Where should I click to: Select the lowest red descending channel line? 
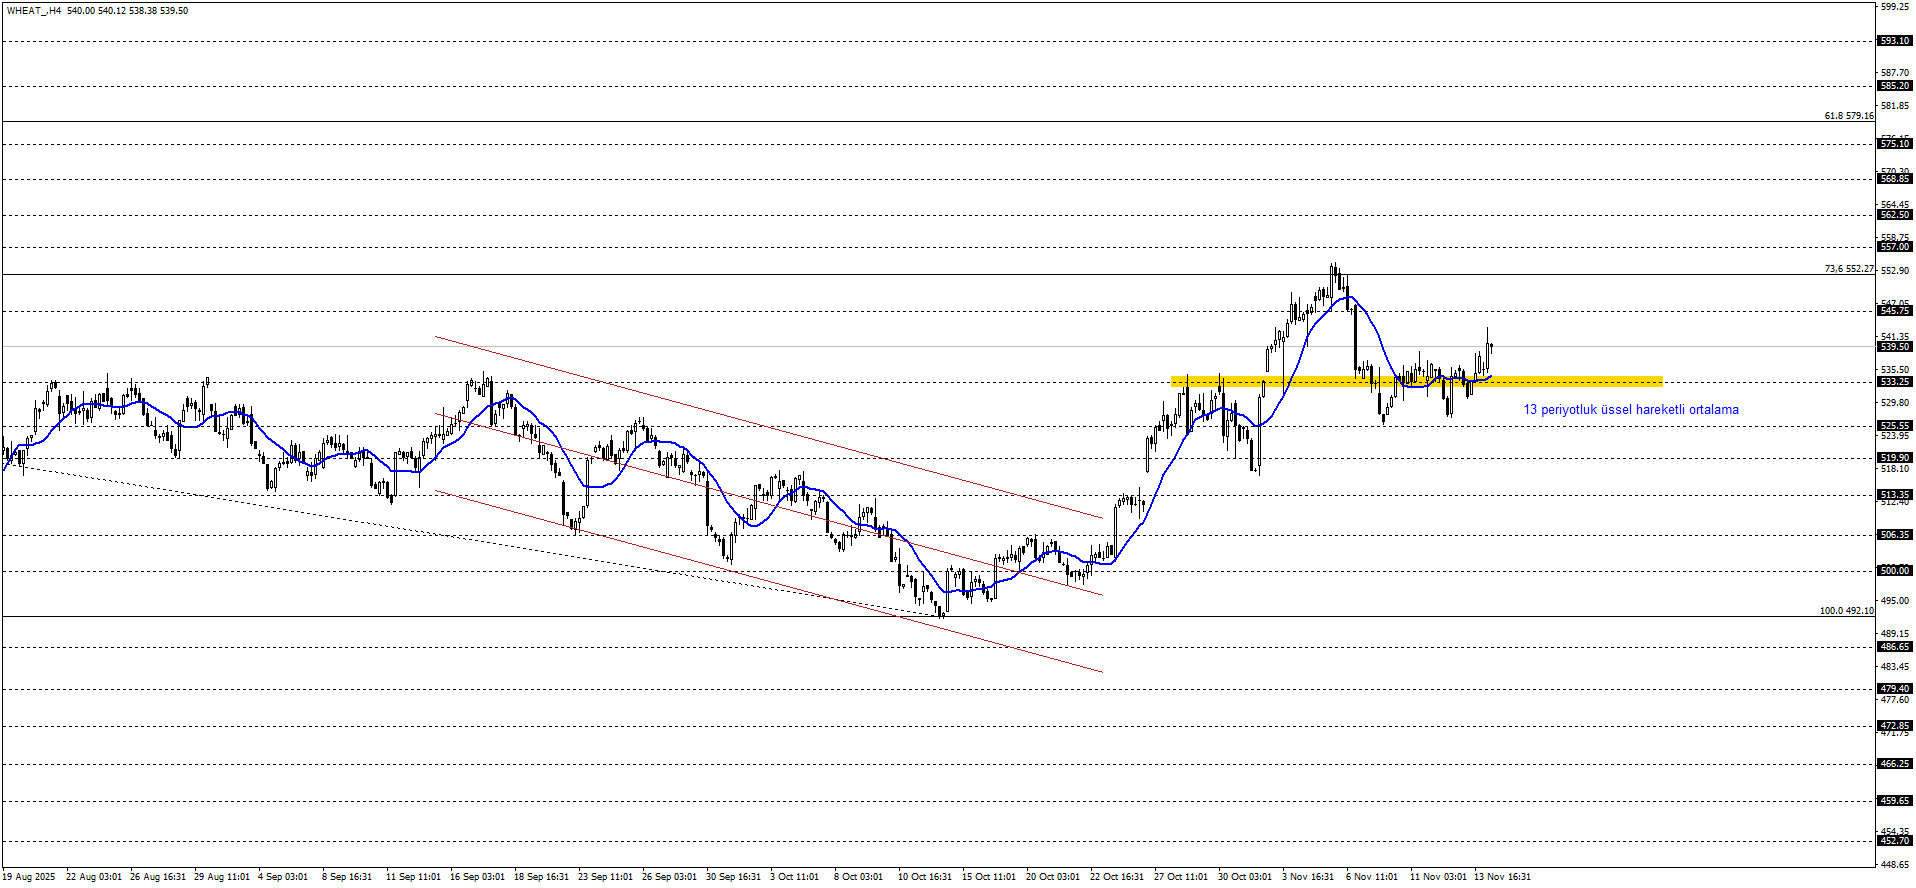[x=768, y=582]
